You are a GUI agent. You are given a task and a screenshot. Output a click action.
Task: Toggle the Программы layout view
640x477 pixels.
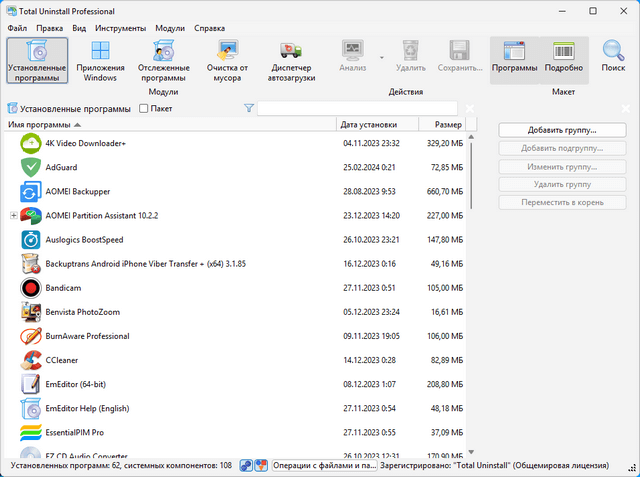pyautogui.click(x=514, y=58)
